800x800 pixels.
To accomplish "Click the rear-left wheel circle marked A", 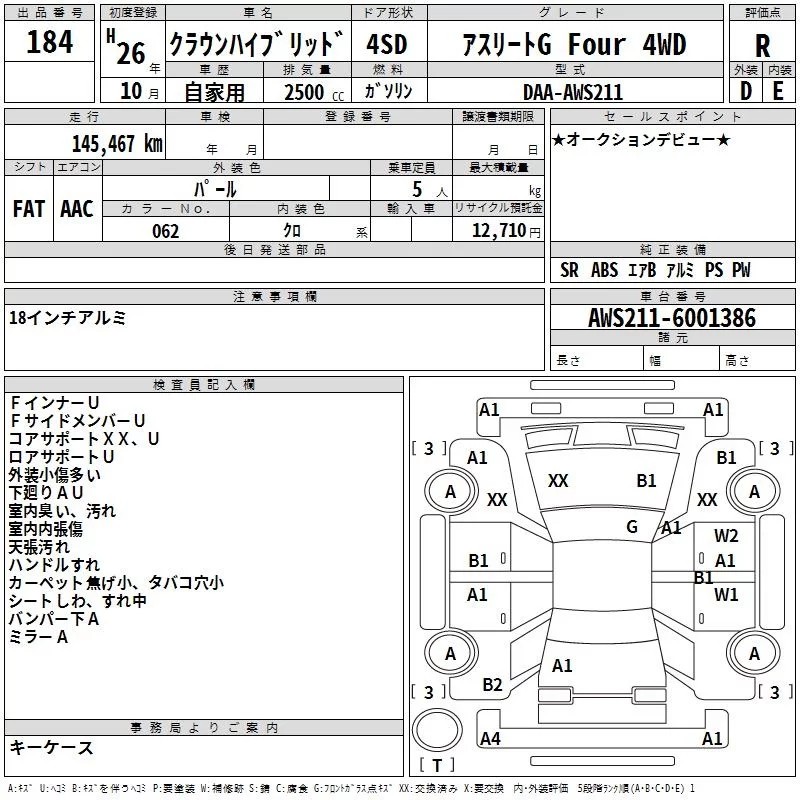I will [x=450, y=653].
